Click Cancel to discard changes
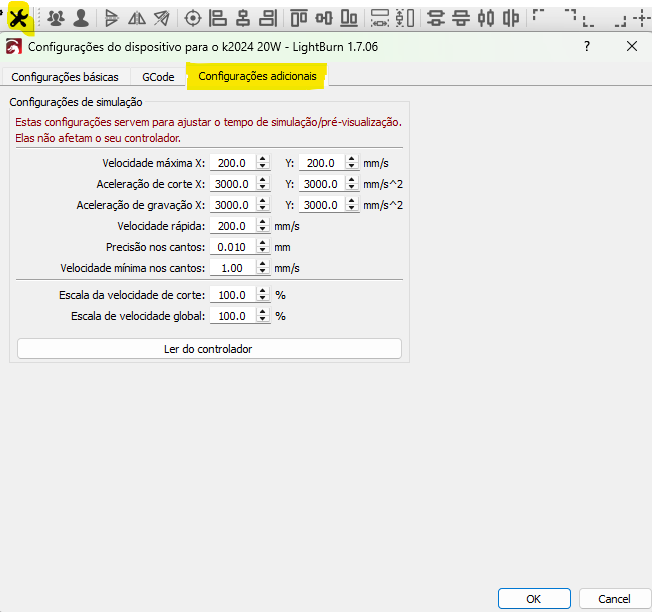 tap(614, 598)
